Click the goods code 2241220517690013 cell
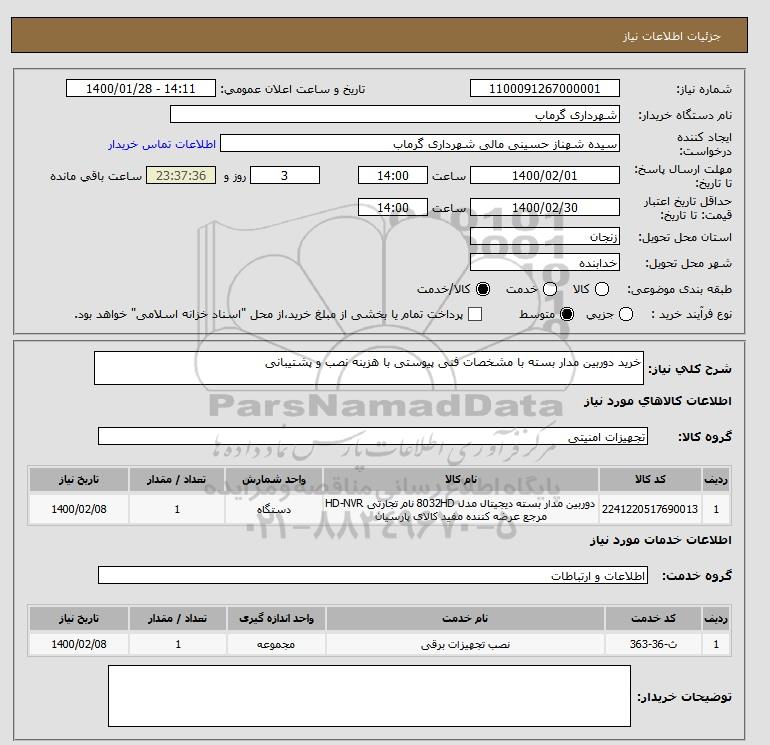 (650, 509)
